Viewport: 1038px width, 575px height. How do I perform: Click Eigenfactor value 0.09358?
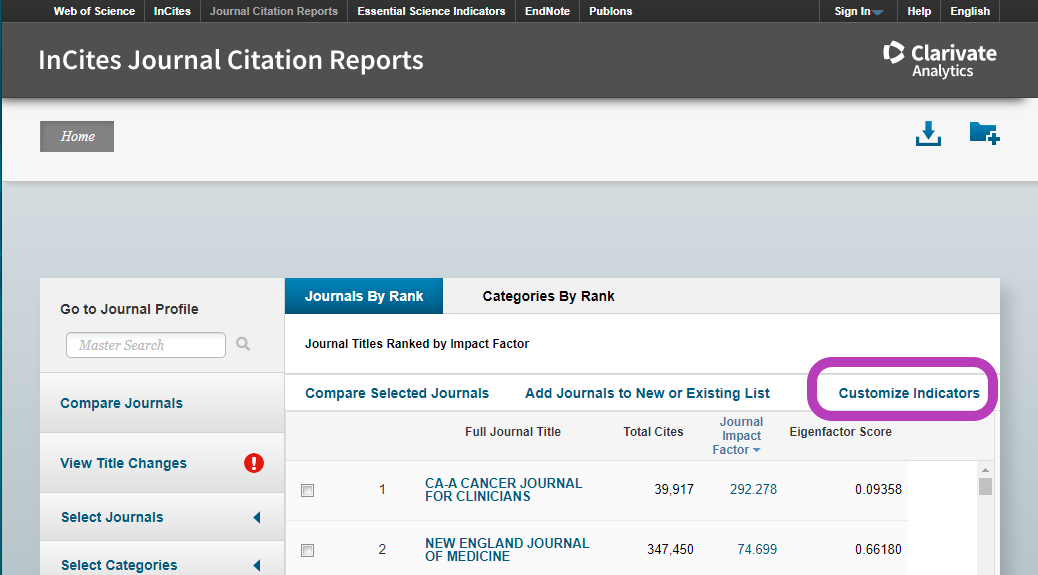(878, 490)
